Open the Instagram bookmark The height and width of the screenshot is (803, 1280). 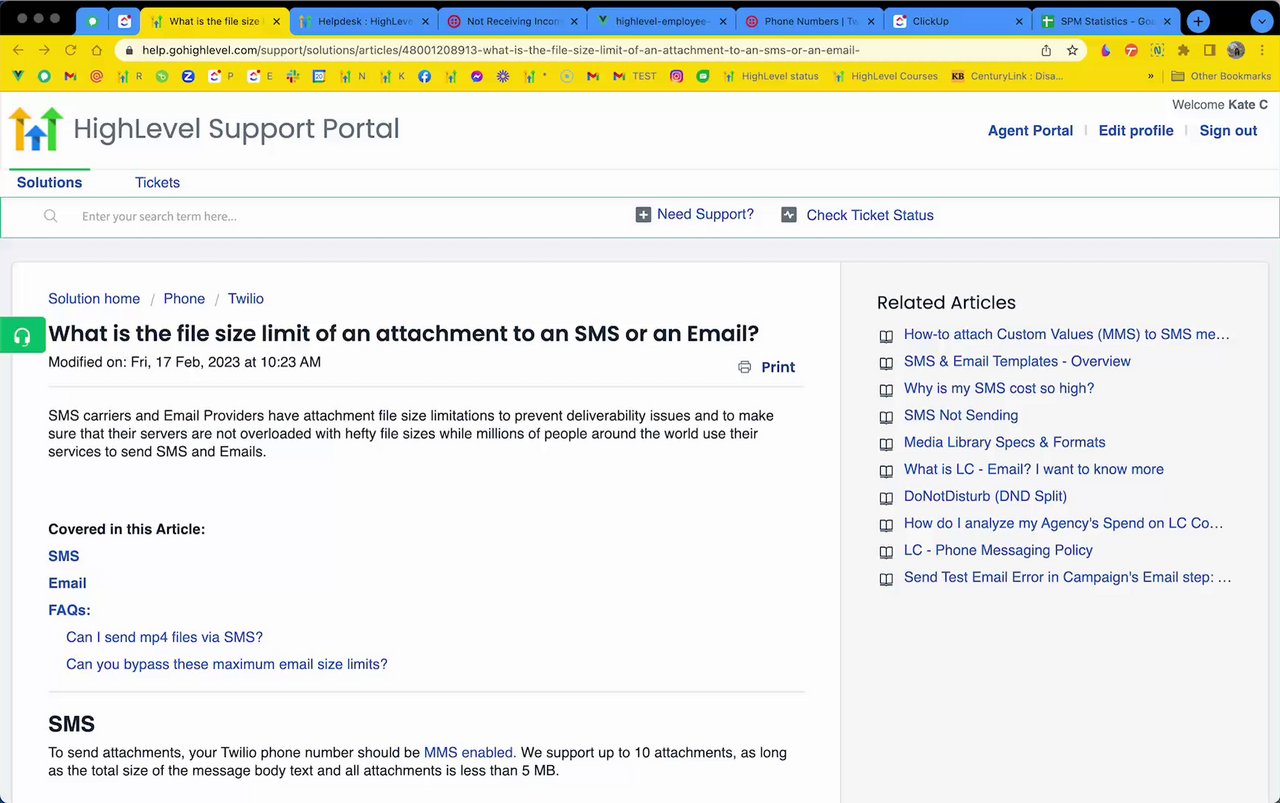point(677,76)
